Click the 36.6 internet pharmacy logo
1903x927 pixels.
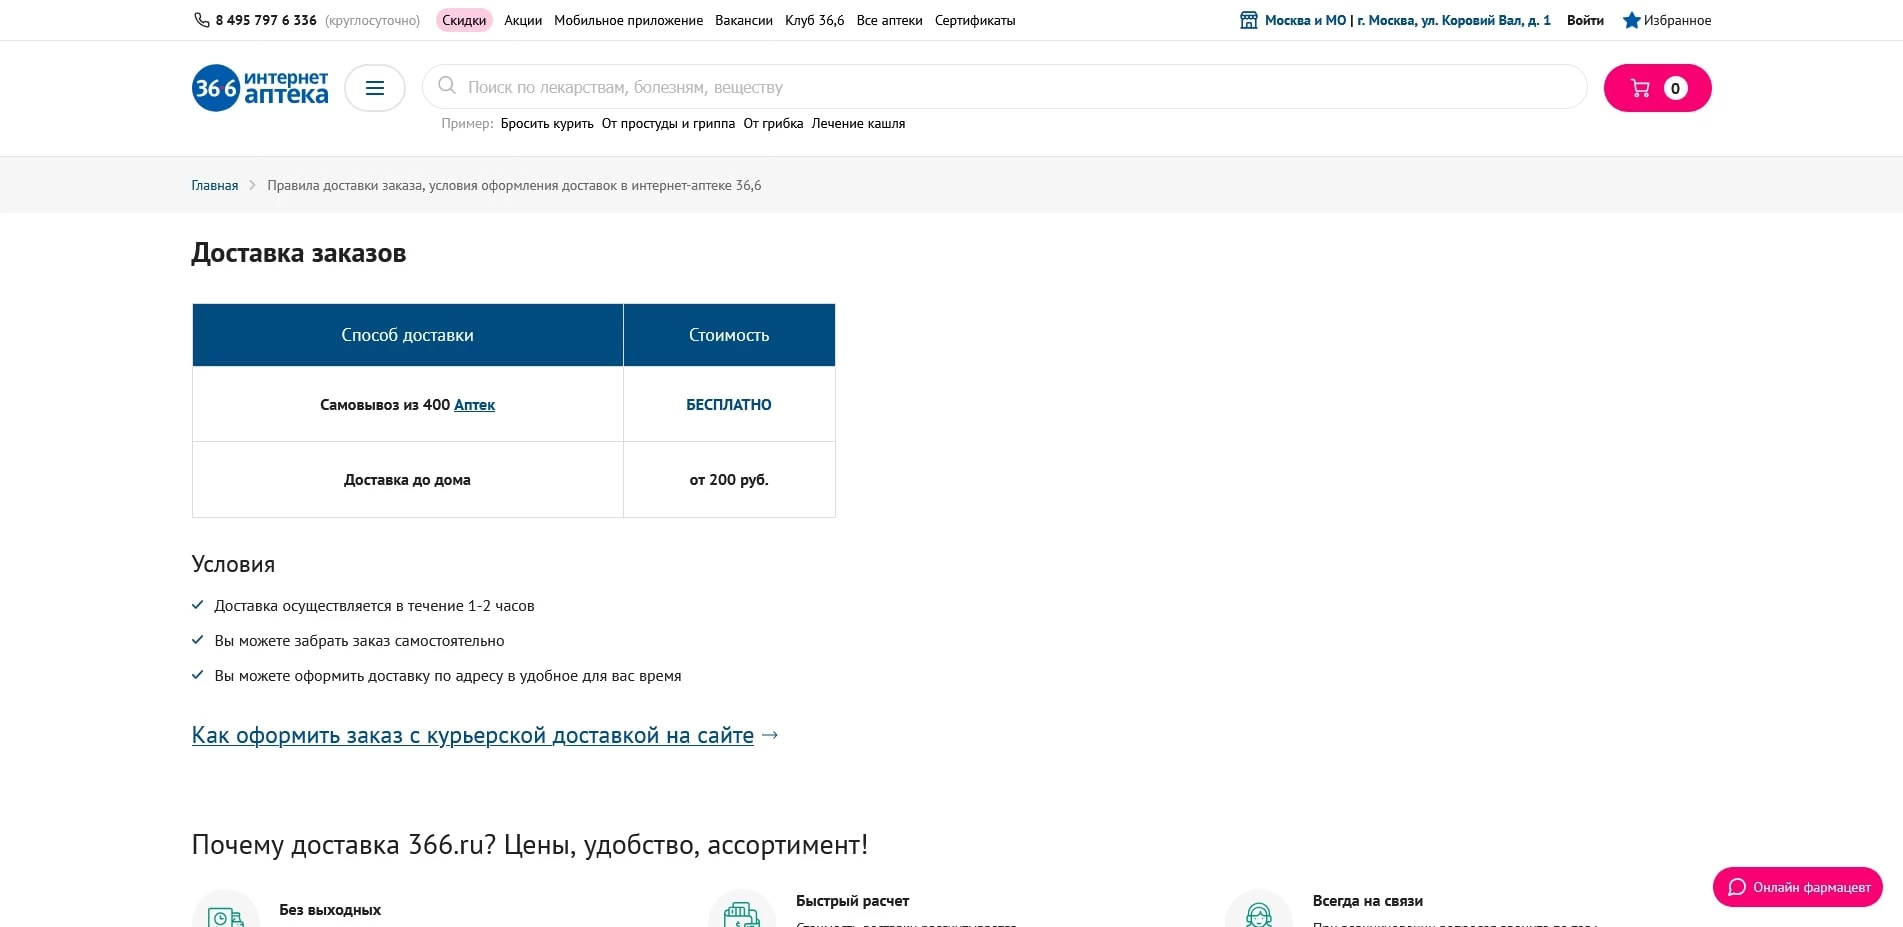[260, 88]
